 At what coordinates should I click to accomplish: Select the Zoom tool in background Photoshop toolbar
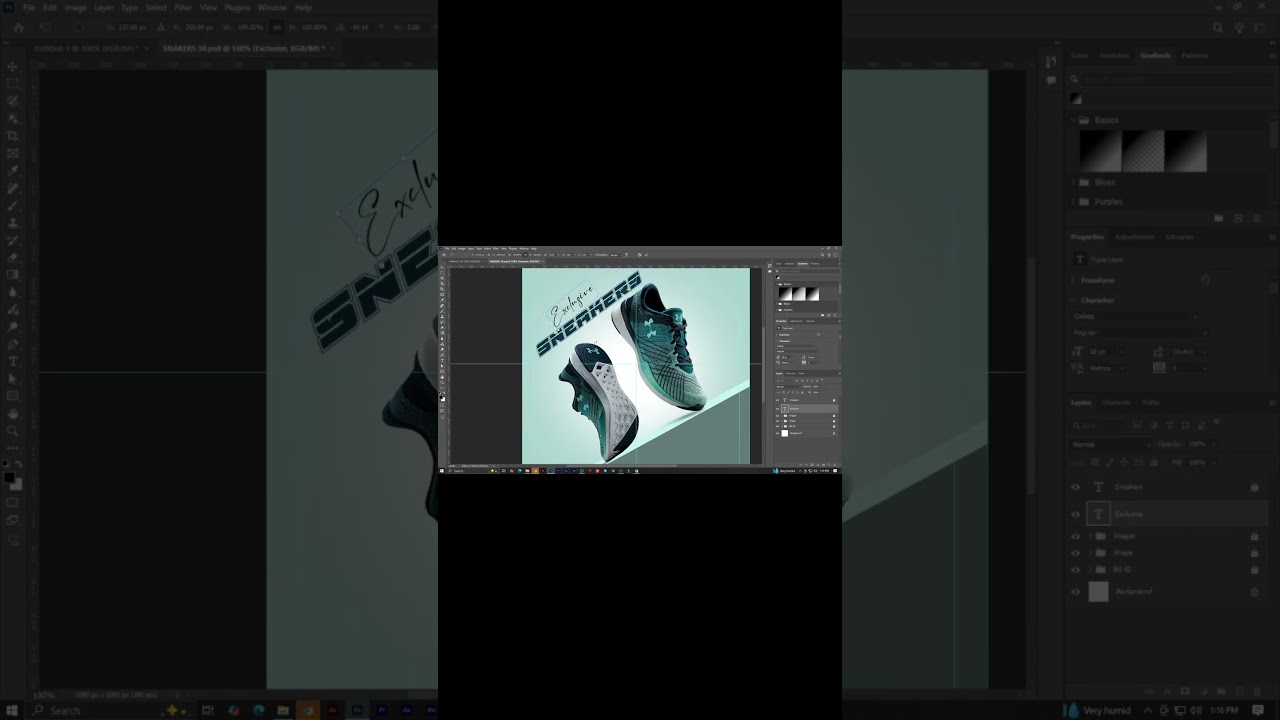tap(13, 431)
